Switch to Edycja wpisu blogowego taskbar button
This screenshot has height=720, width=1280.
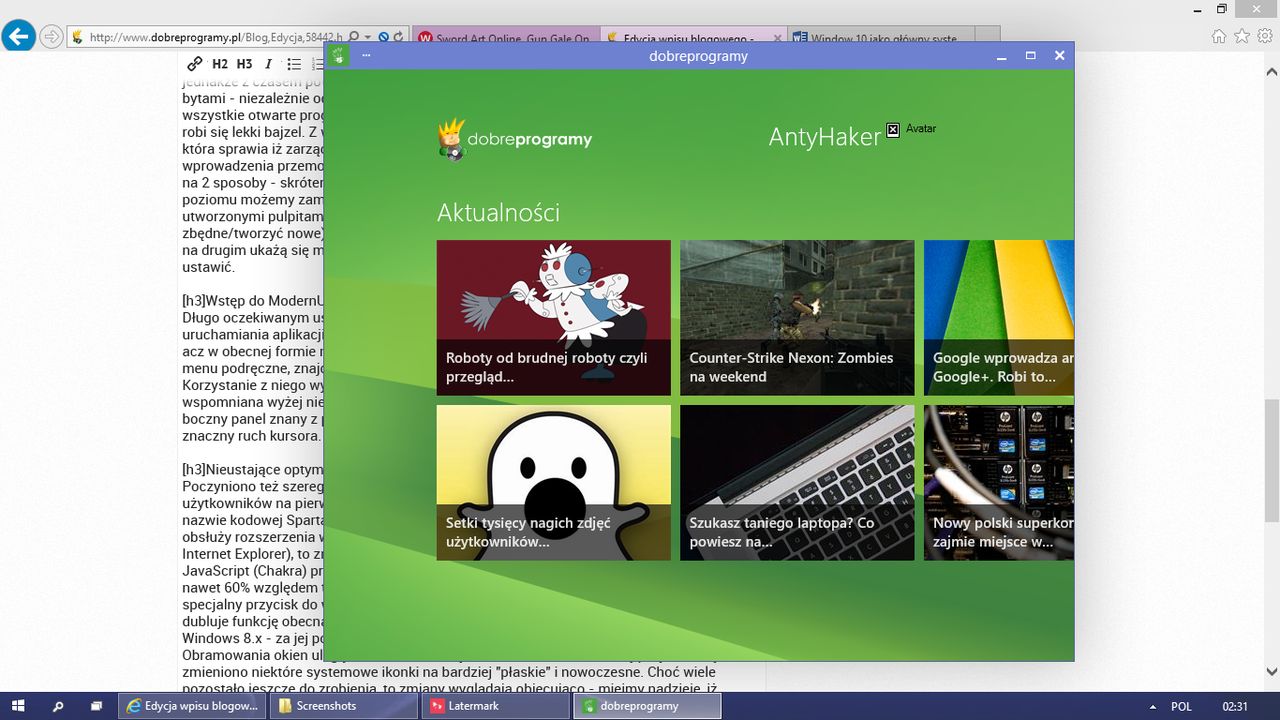click(x=193, y=706)
